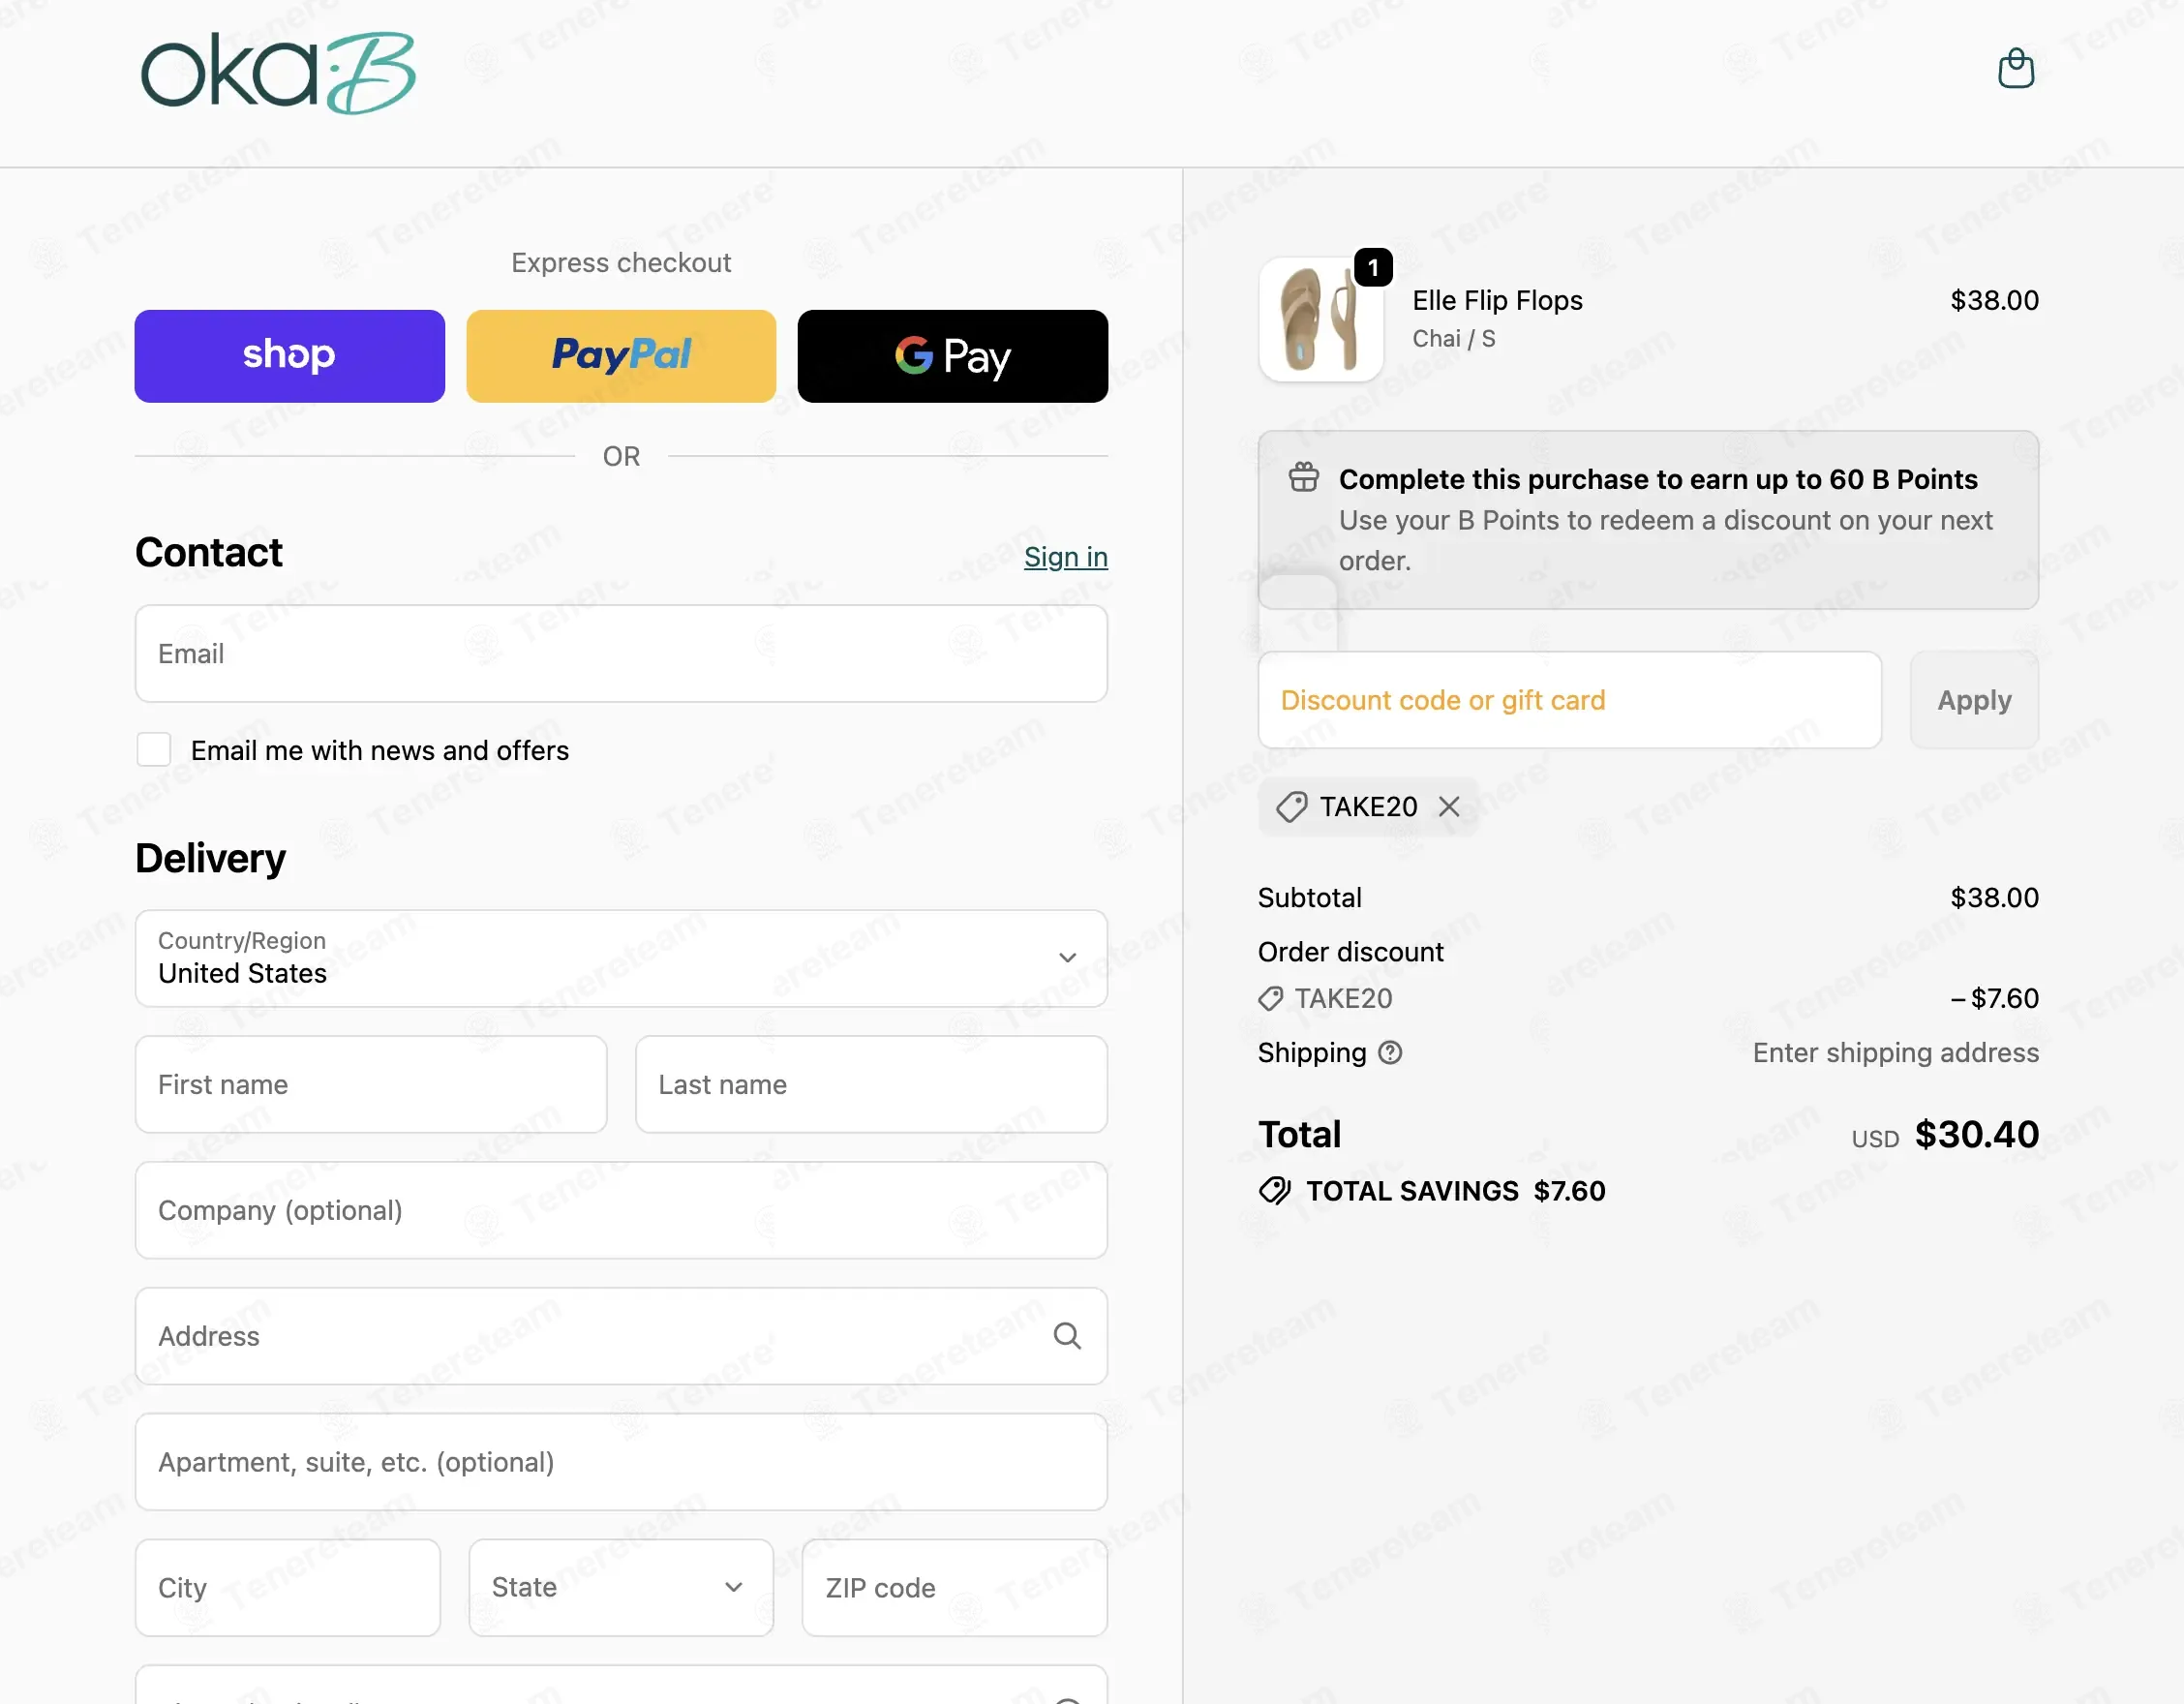Image resolution: width=2184 pixels, height=1704 pixels.
Task: Open the shopping bag cart icon
Action: pyautogui.click(x=2015, y=69)
